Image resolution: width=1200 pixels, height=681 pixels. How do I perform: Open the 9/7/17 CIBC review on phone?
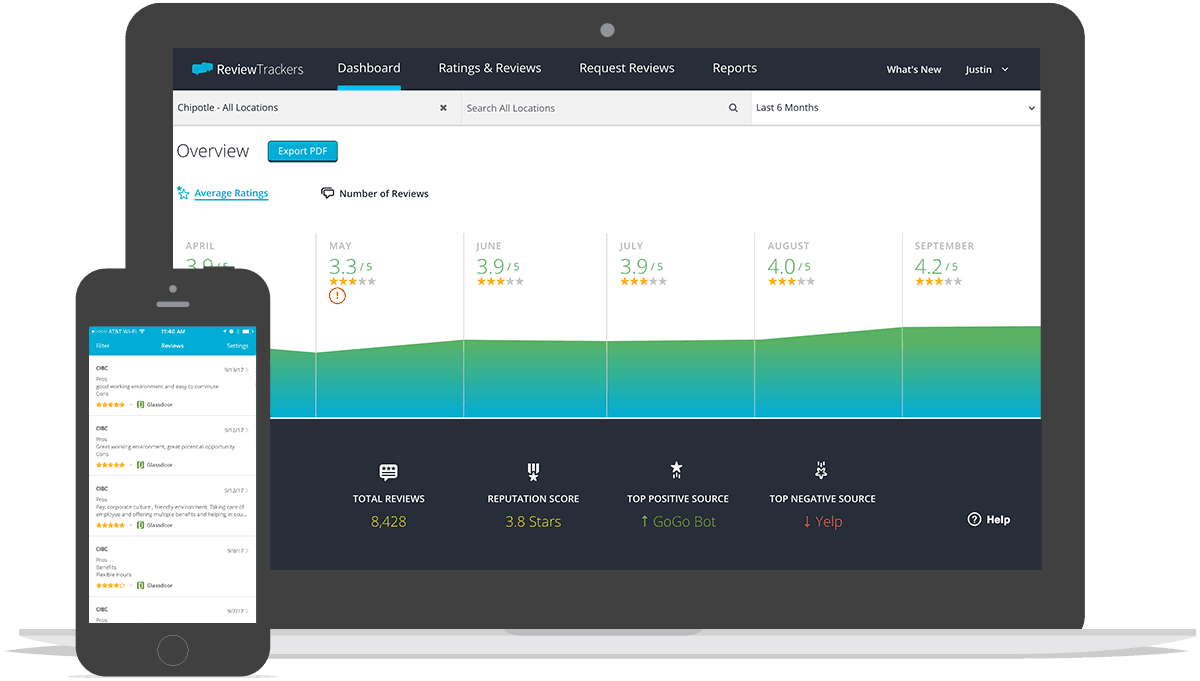click(172, 610)
